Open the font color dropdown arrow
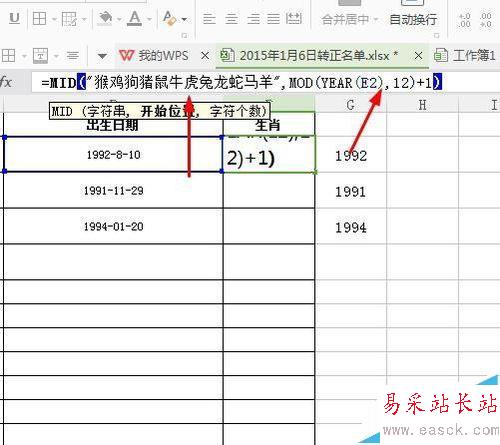This screenshot has width=500, height=445. point(149,19)
